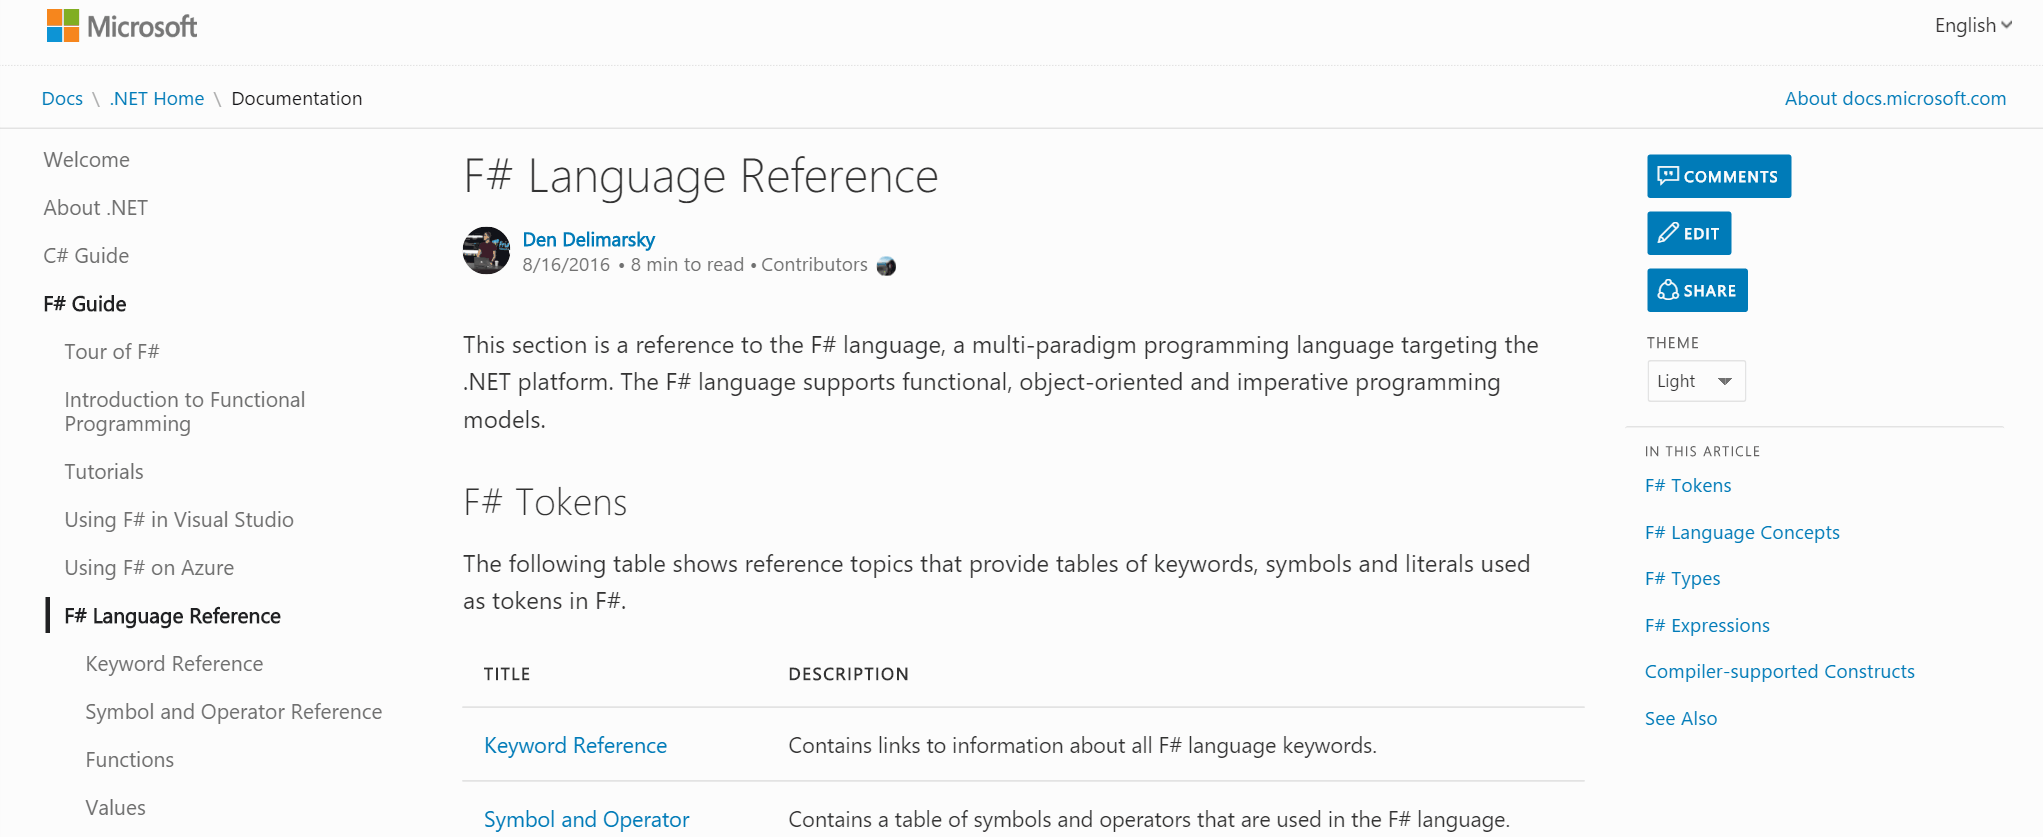
Task: Open Functions in the sidebar
Action: click(130, 760)
